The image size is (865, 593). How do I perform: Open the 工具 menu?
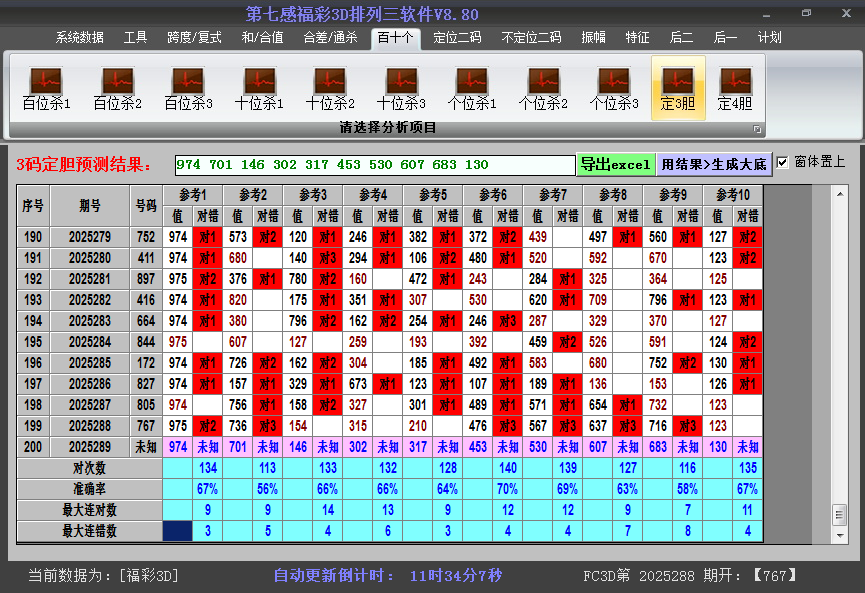coord(135,37)
